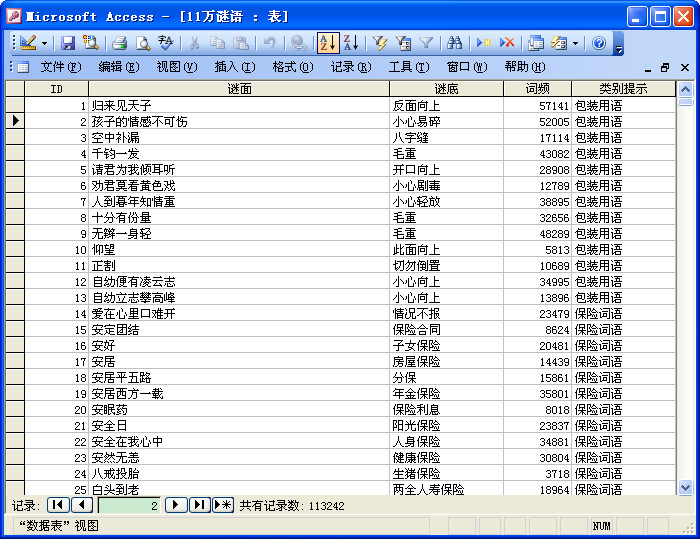
Task: Click the Paste clipboard icon
Action: (241, 43)
